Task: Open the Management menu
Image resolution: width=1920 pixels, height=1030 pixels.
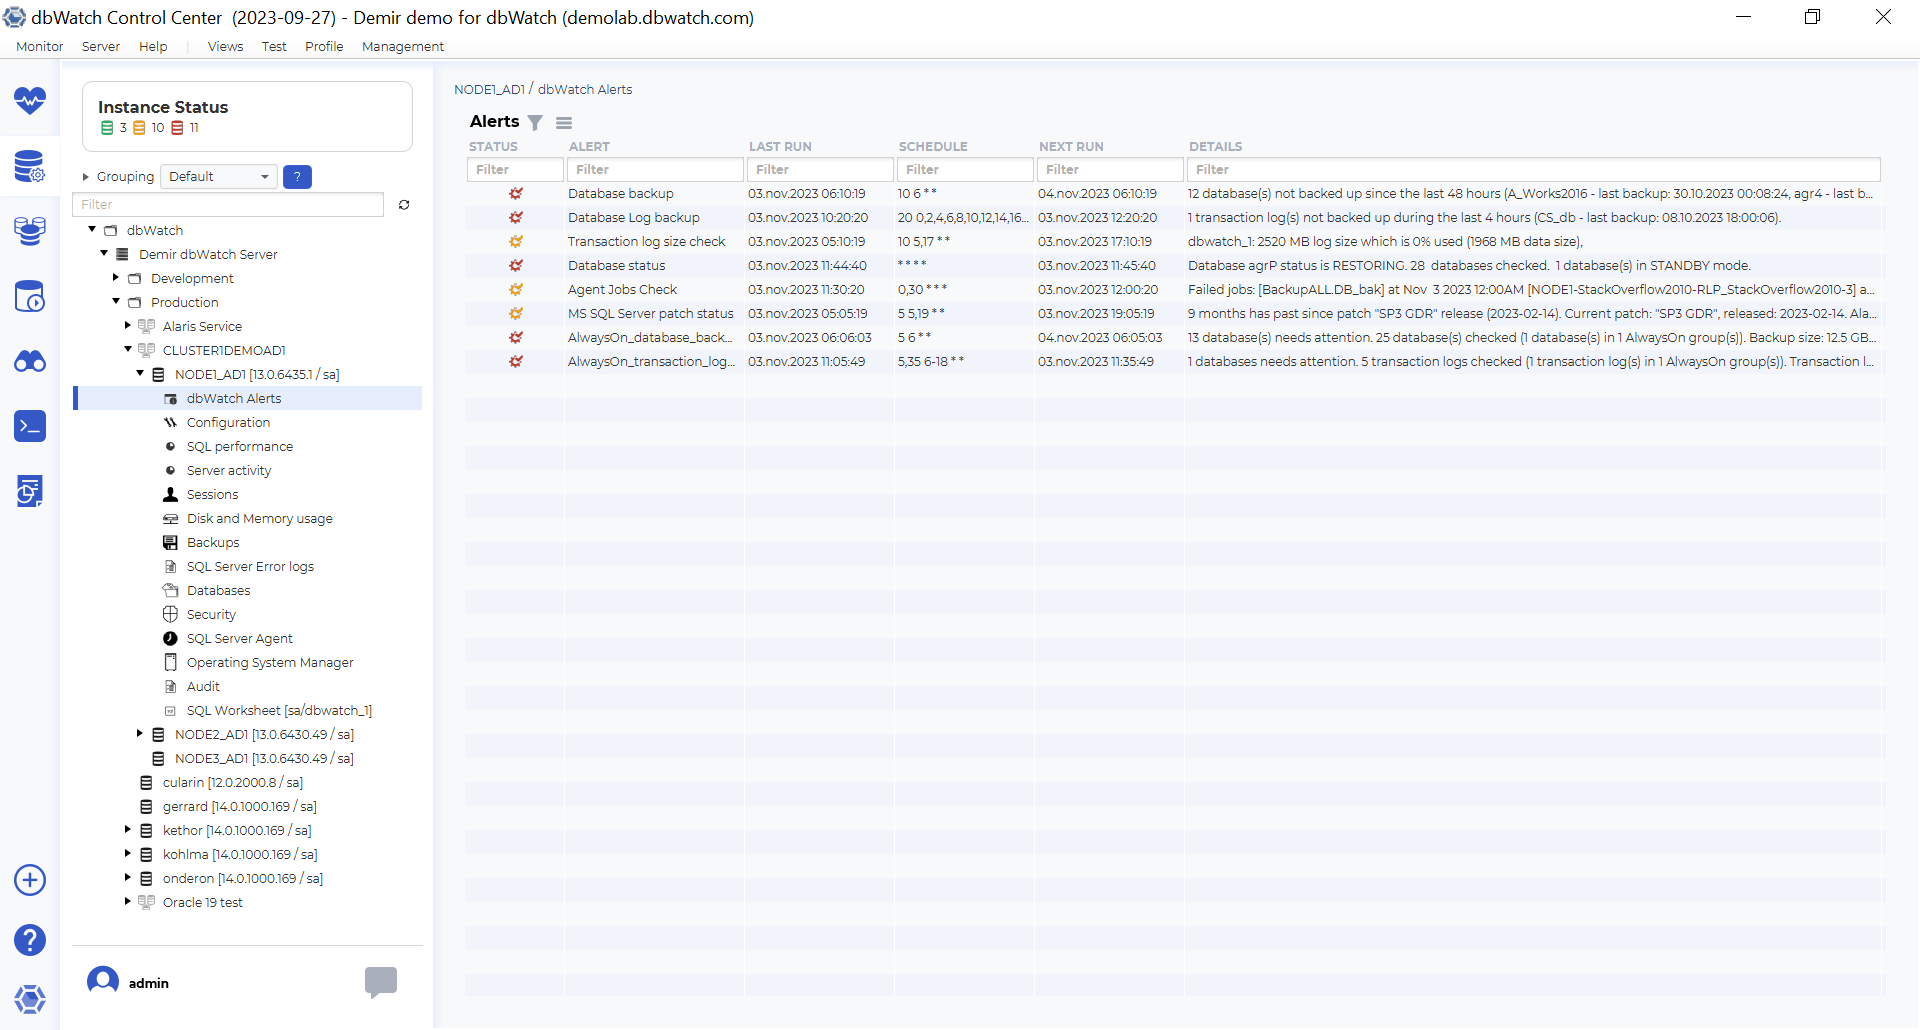Action: (x=403, y=46)
